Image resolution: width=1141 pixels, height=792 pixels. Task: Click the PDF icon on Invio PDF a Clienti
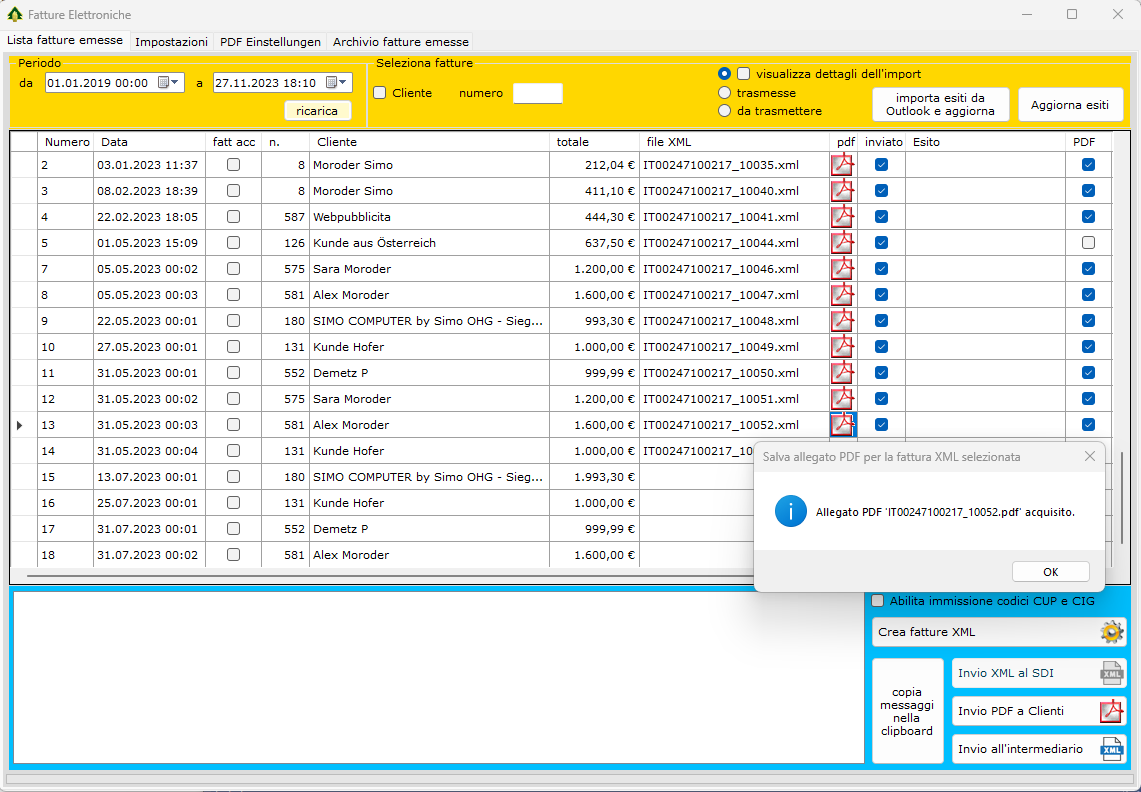[x=1111, y=711]
